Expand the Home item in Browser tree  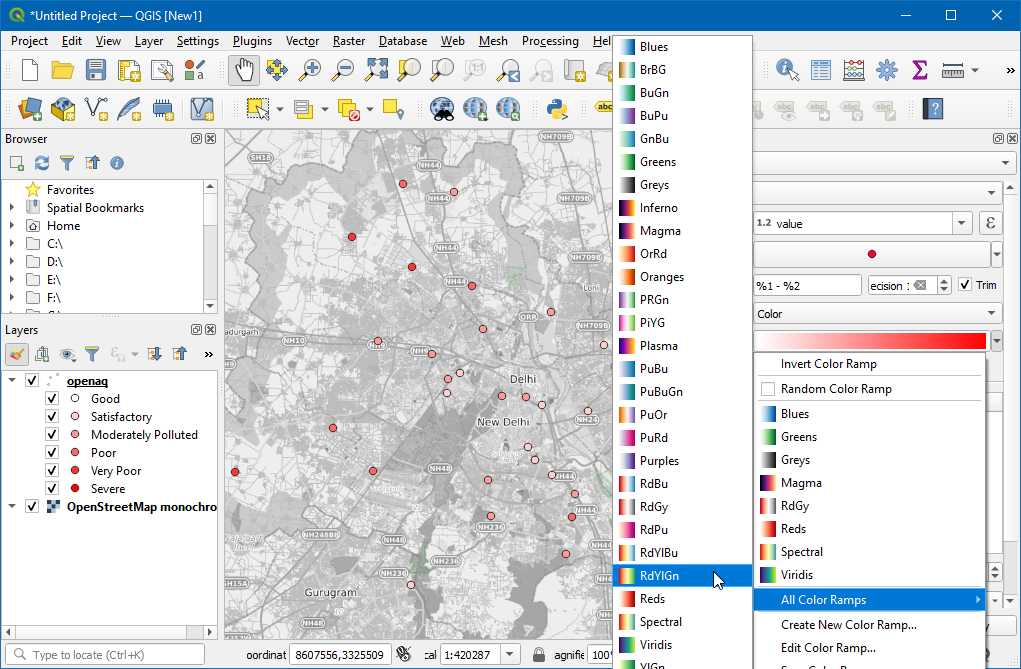pos(12,225)
